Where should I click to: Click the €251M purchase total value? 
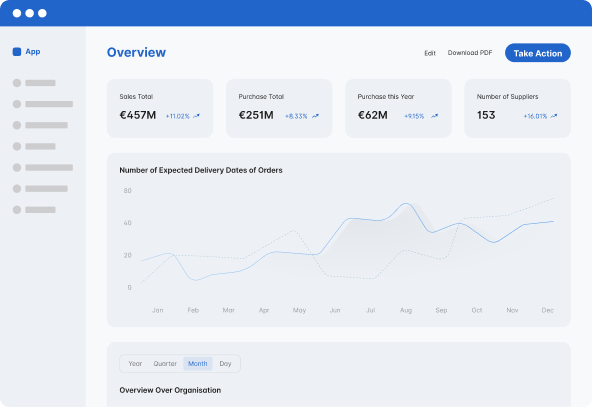[x=256, y=115]
